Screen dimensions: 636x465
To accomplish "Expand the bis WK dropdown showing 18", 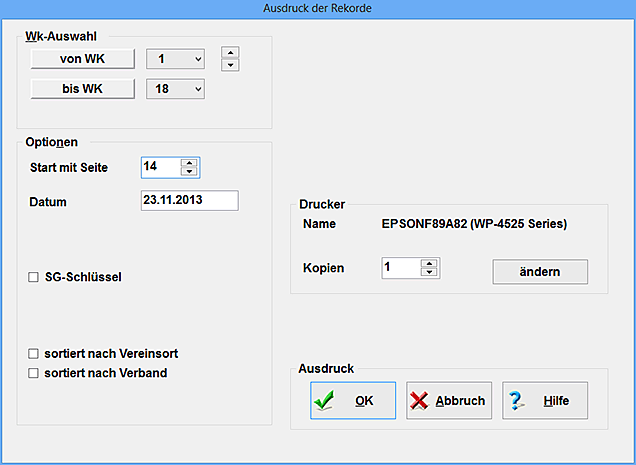I will [198, 89].
